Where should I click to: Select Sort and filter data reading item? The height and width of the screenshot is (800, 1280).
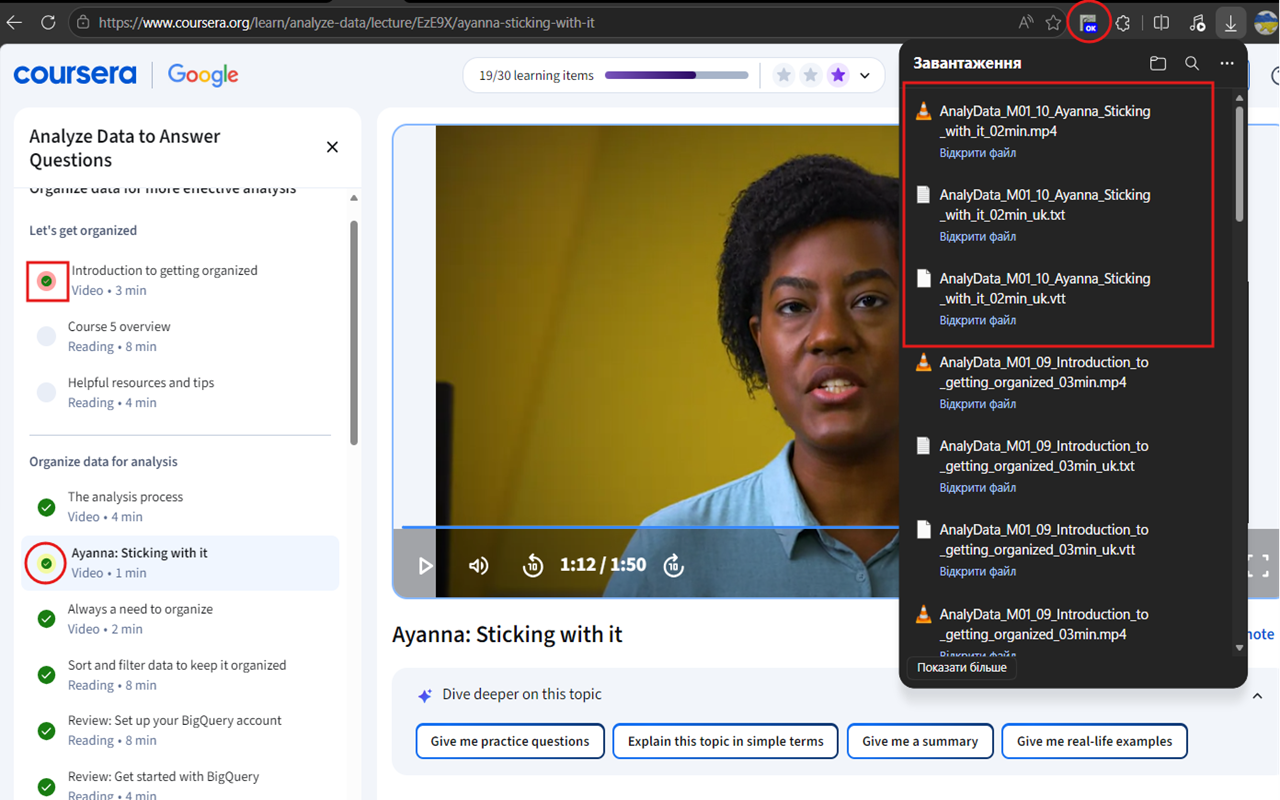point(180,675)
